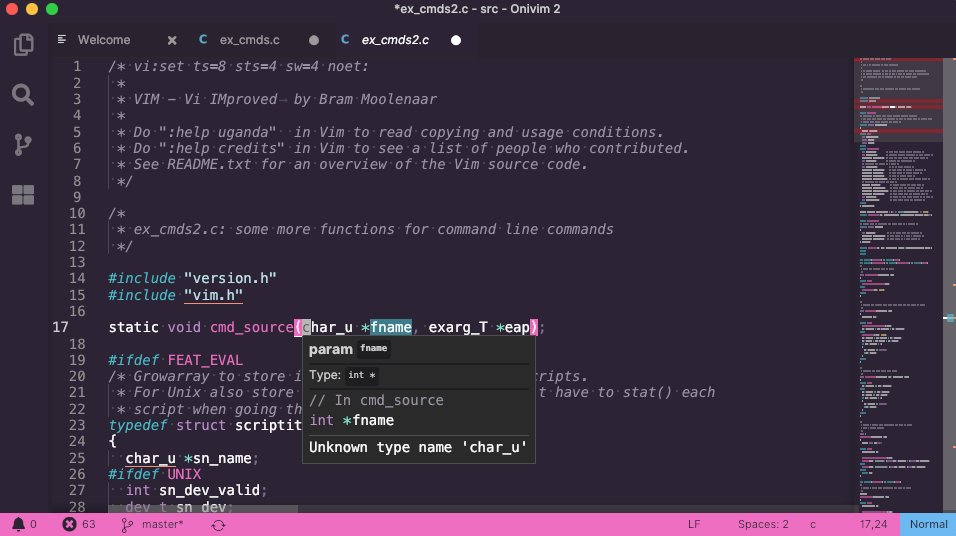Click exarg_T type on line 17
Screen dimensions: 956x536
click(x=458, y=327)
